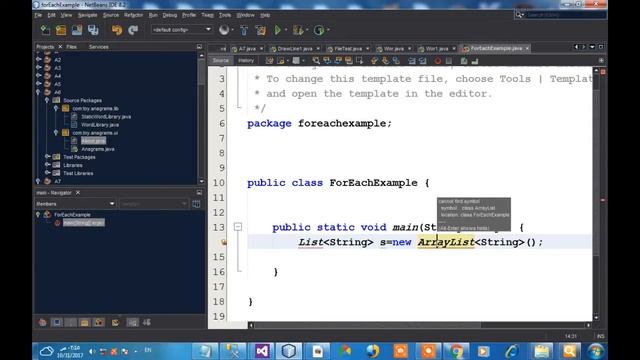Click the New File toolbar icon
The height and width of the screenshot is (360, 640).
coord(45,30)
